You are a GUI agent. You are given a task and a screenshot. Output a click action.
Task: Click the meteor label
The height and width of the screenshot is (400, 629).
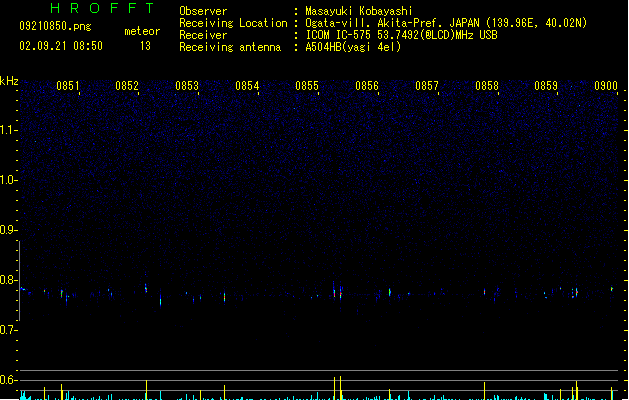[x=142, y=31]
